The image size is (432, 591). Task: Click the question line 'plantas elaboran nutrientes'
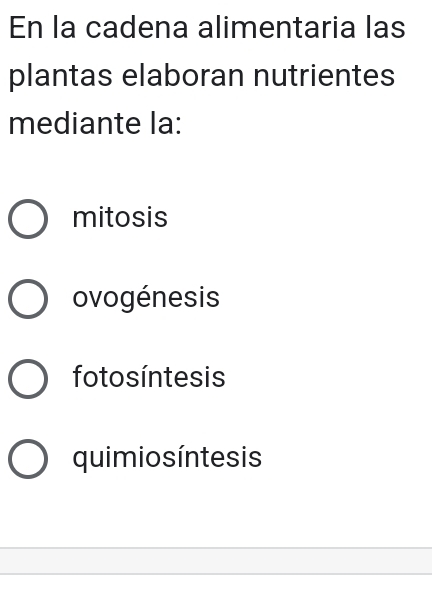coord(202,77)
